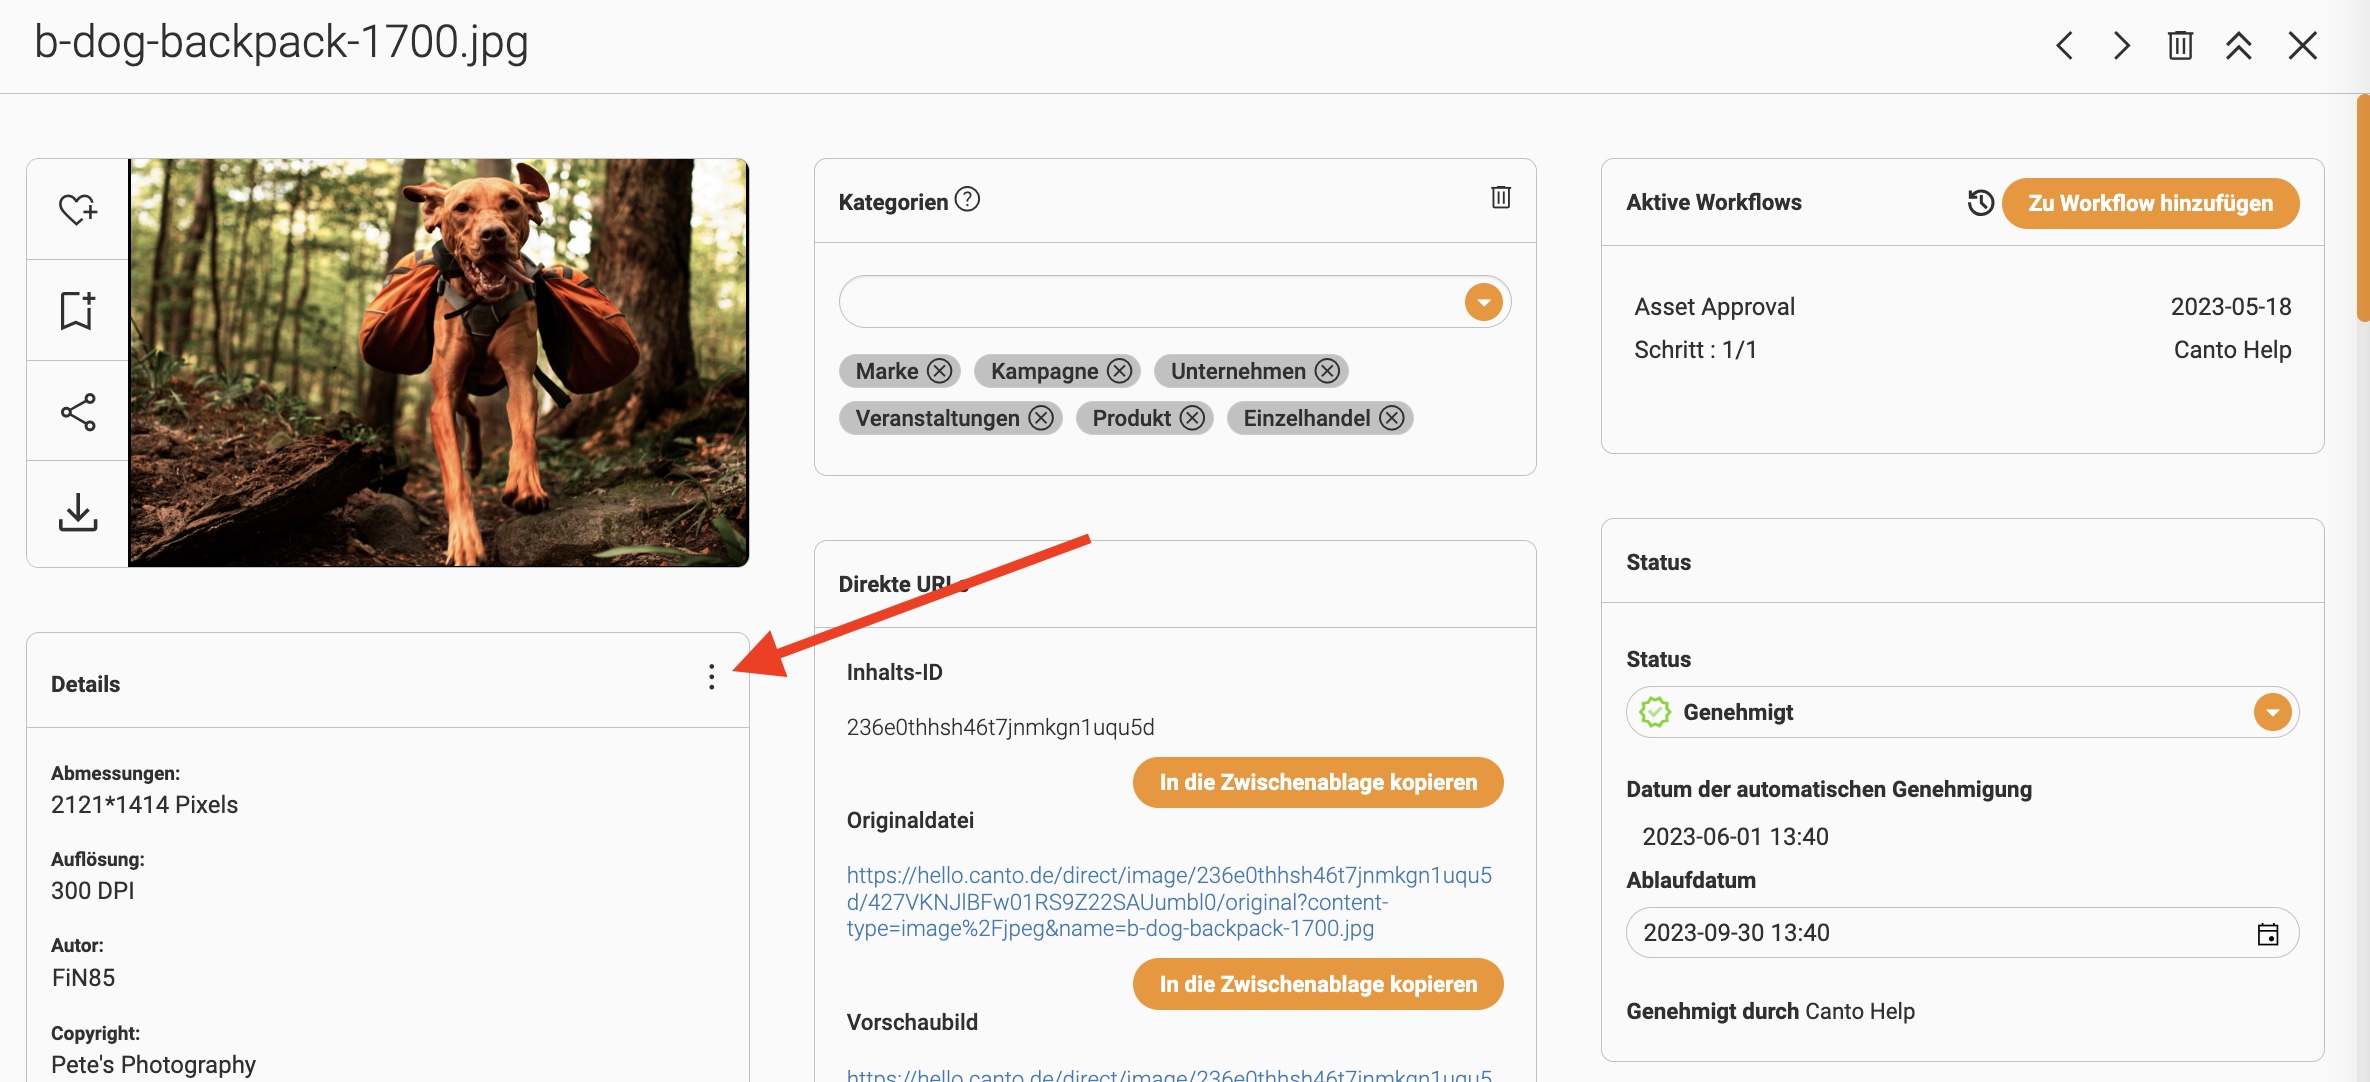Go to next asset with right arrow
This screenshot has width=2370, height=1082.
[x=2121, y=45]
